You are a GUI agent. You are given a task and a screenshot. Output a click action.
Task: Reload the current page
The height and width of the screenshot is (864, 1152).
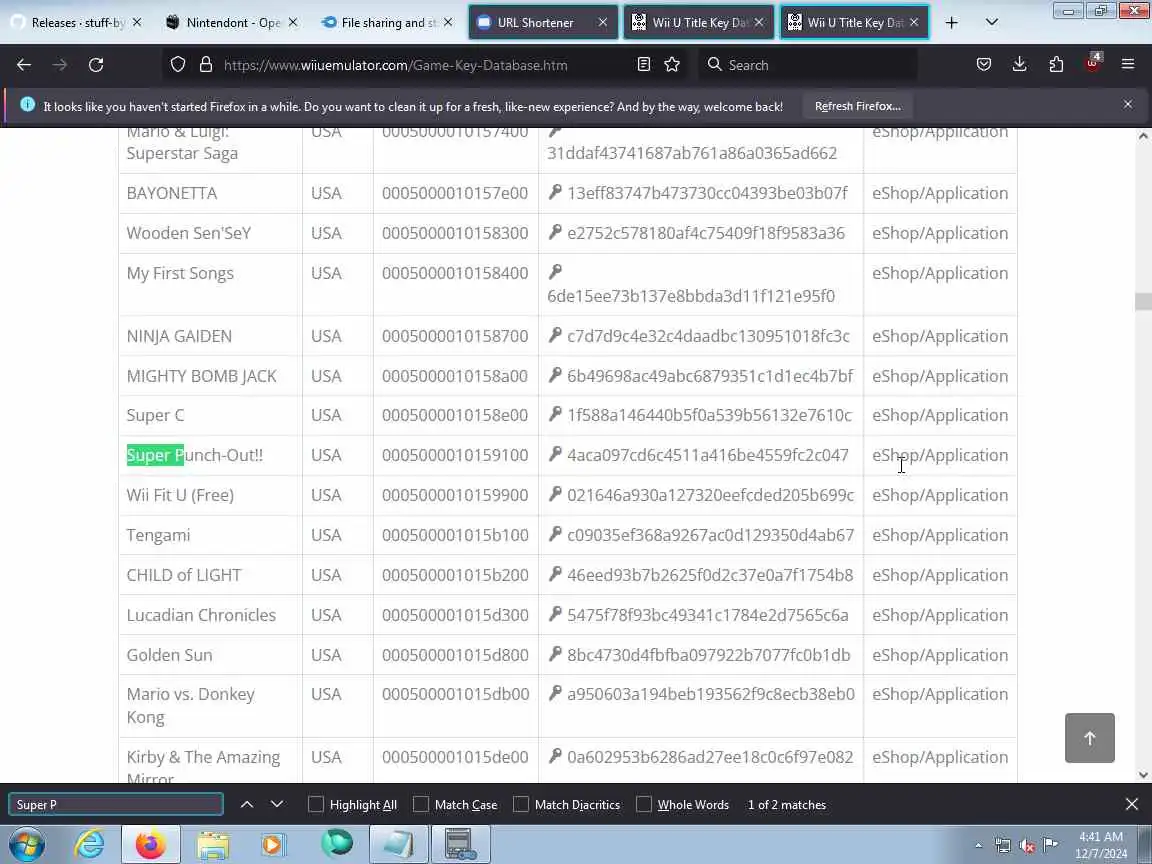(x=96, y=65)
